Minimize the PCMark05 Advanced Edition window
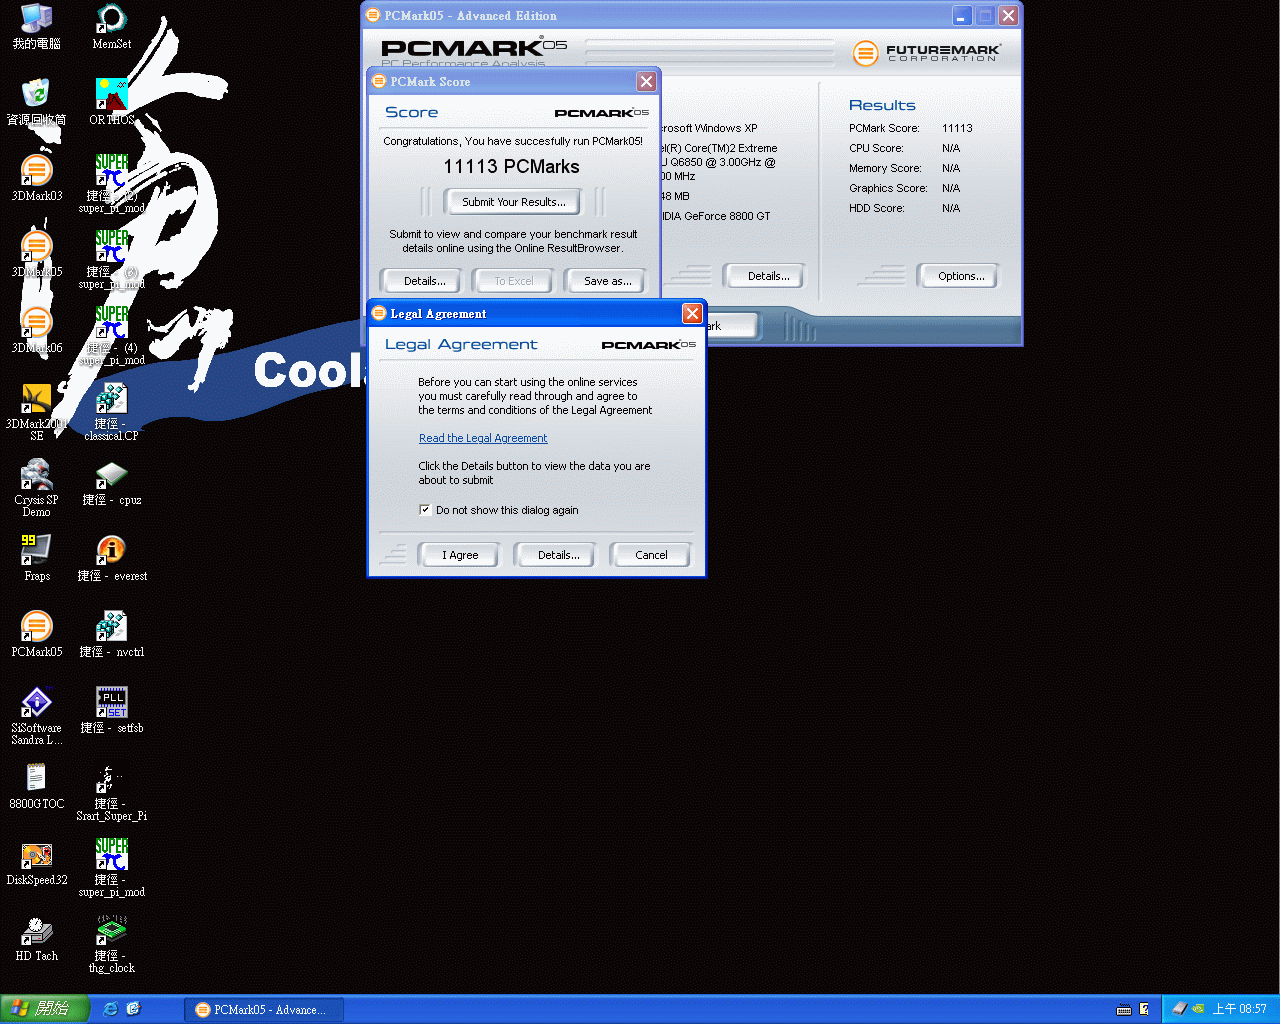This screenshot has height=1024, width=1280. click(961, 16)
